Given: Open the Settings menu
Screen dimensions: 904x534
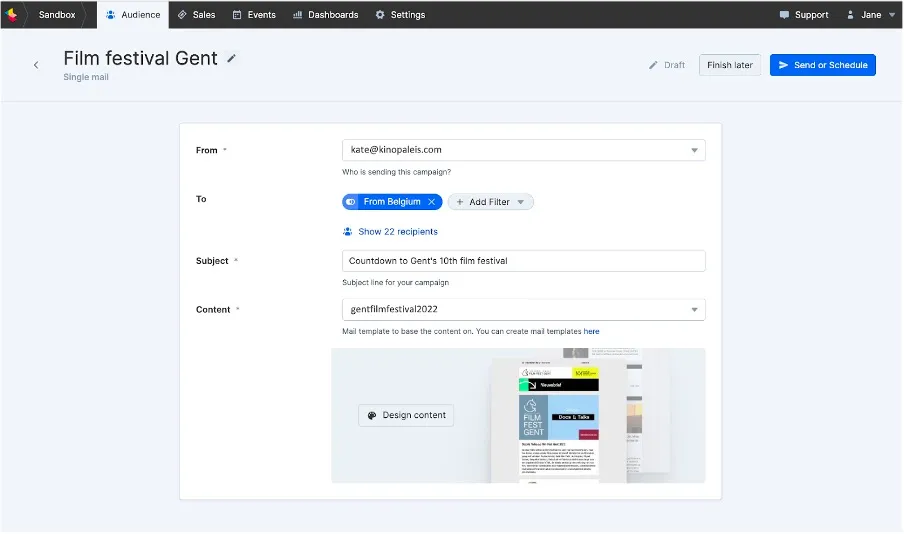Looking at the screenshot, I should pos(400,14).
